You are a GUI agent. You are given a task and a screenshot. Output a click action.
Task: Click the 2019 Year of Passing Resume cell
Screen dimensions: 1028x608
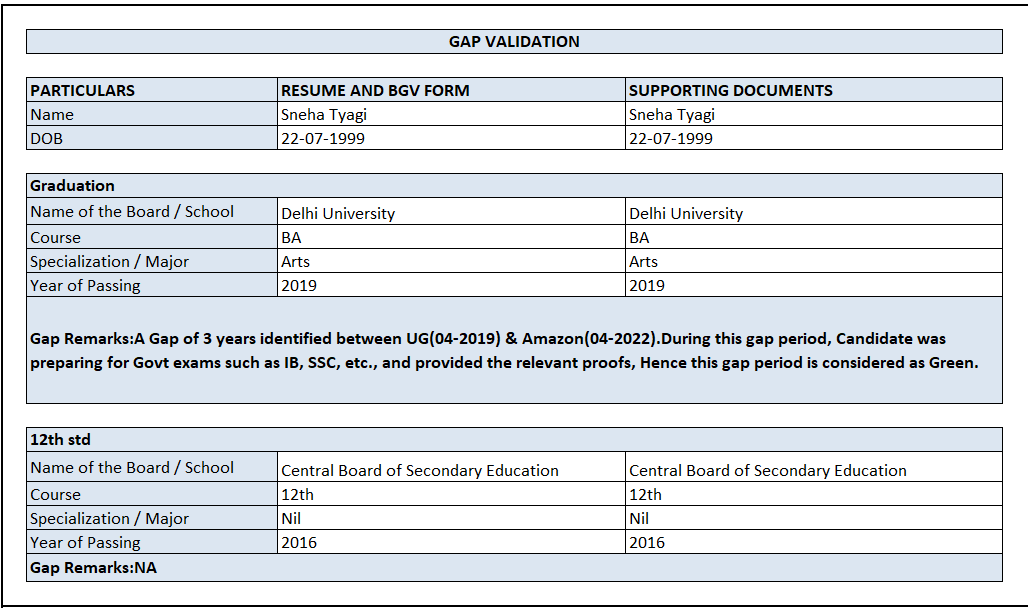[451, 285]
